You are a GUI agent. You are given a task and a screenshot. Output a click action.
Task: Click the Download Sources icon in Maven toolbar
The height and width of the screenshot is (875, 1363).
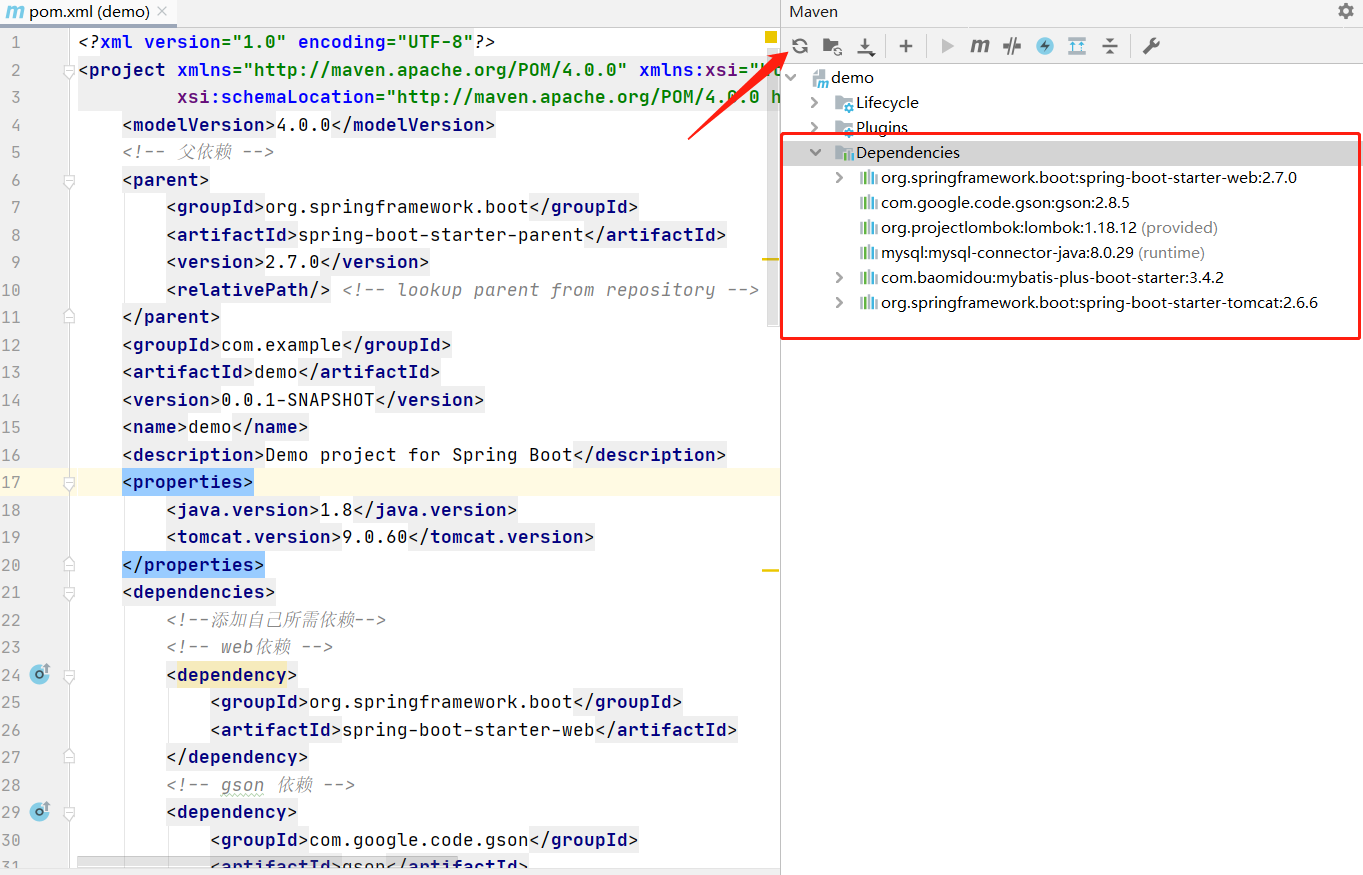coord(866,46)
